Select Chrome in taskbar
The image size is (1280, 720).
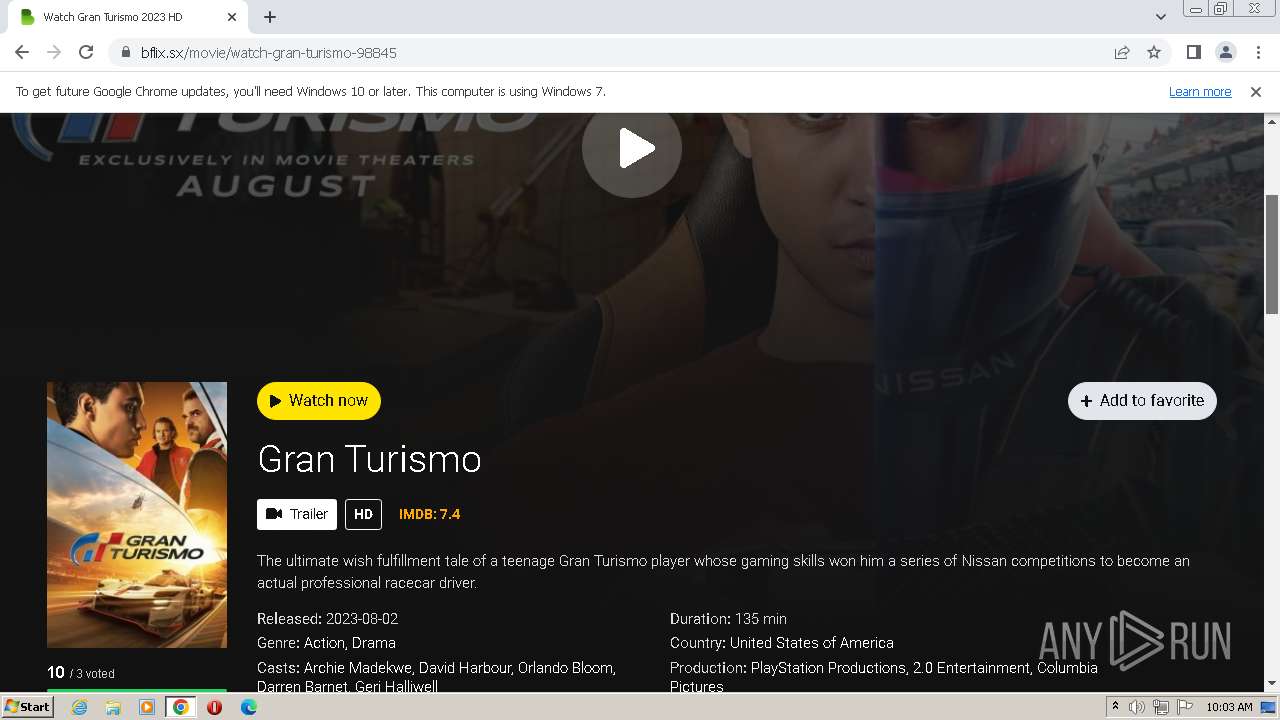(x=181, y=707)
